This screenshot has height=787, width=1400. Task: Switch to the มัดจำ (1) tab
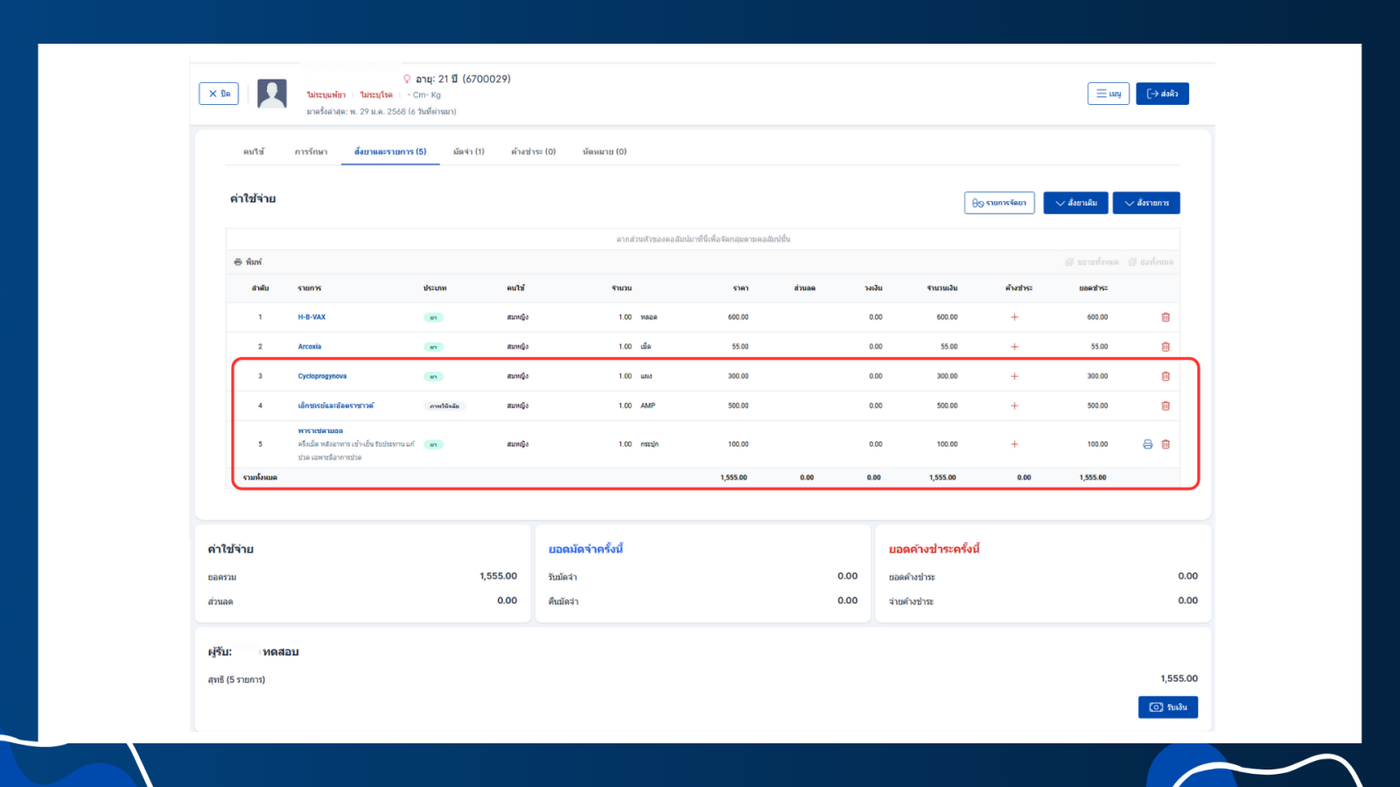click(468, 152)
